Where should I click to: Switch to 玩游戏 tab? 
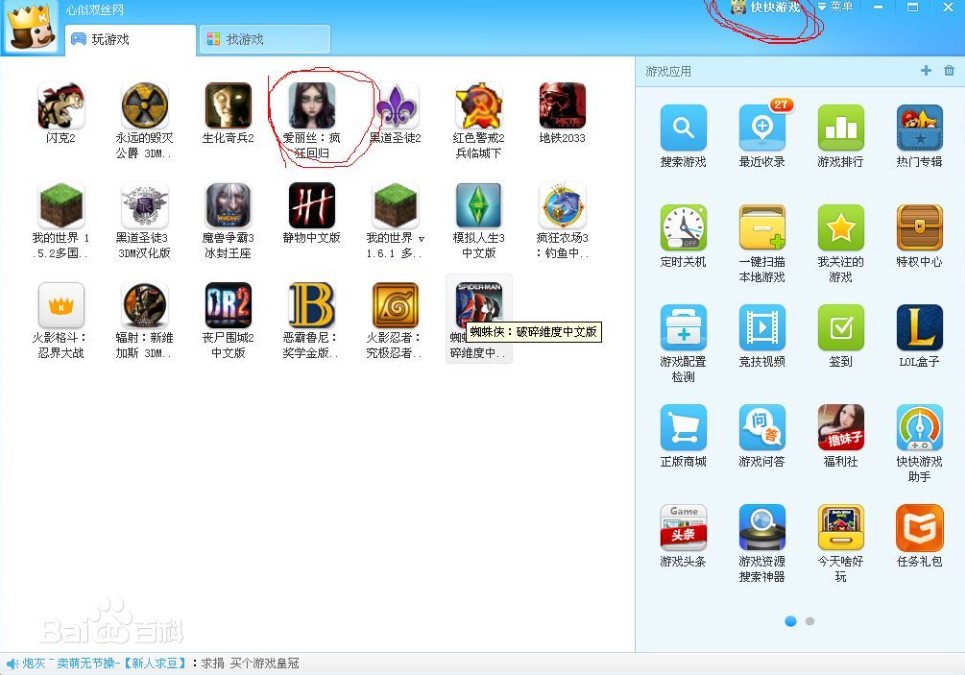[x=130, y=39]
